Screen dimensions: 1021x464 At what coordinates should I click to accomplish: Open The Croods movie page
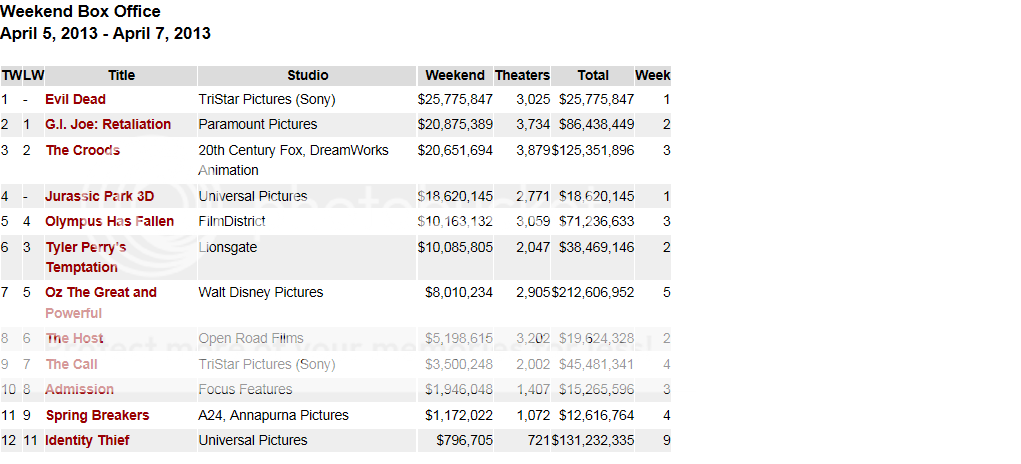[x=82, y=150]
